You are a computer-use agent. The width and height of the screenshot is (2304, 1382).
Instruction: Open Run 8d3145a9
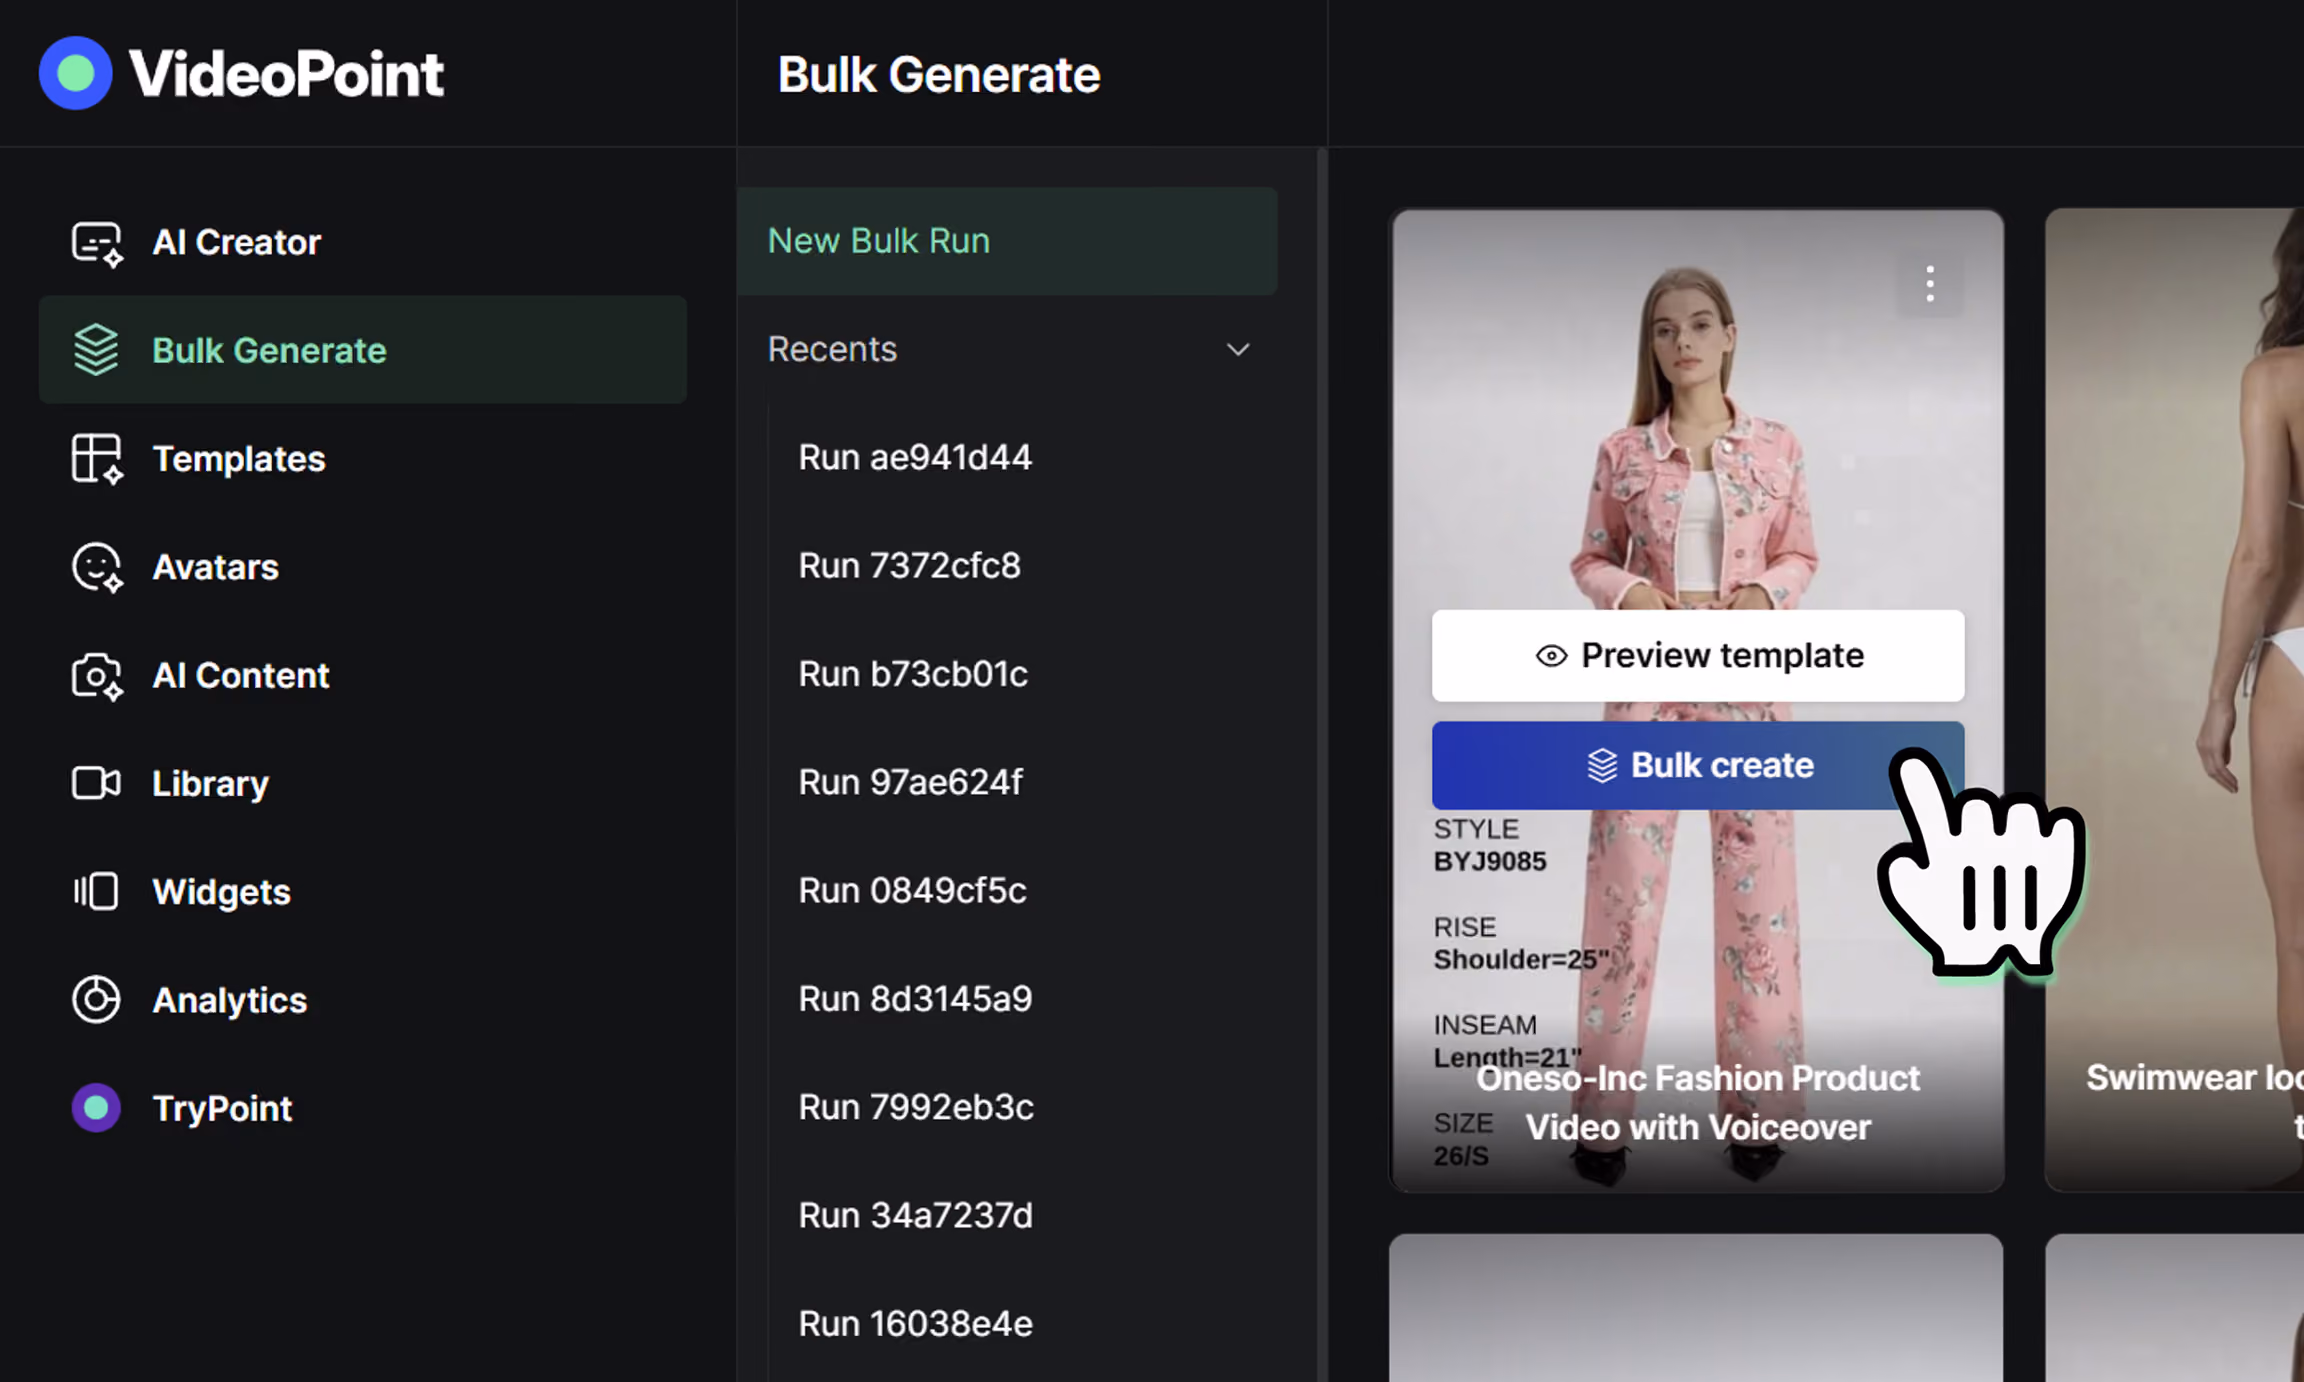[914, 998]
